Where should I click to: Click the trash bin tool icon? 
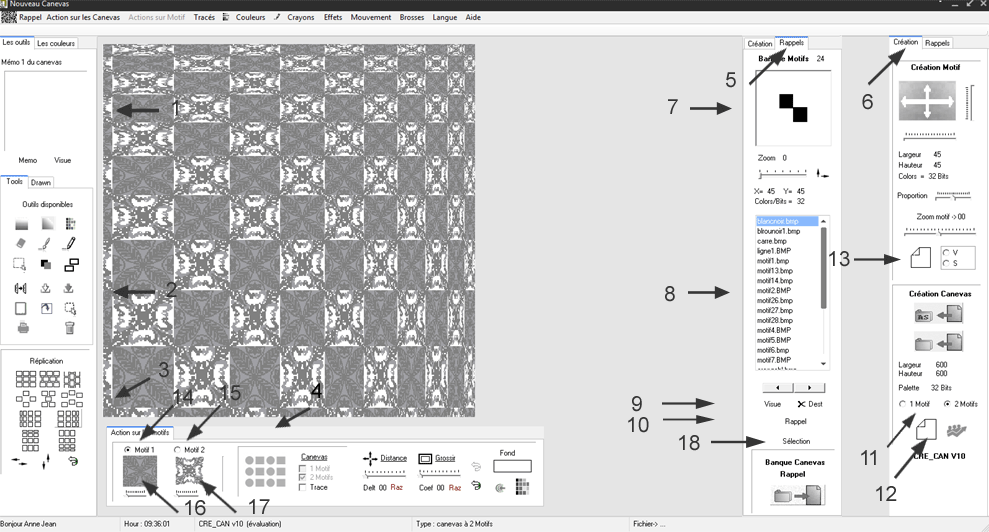[70, 328]
